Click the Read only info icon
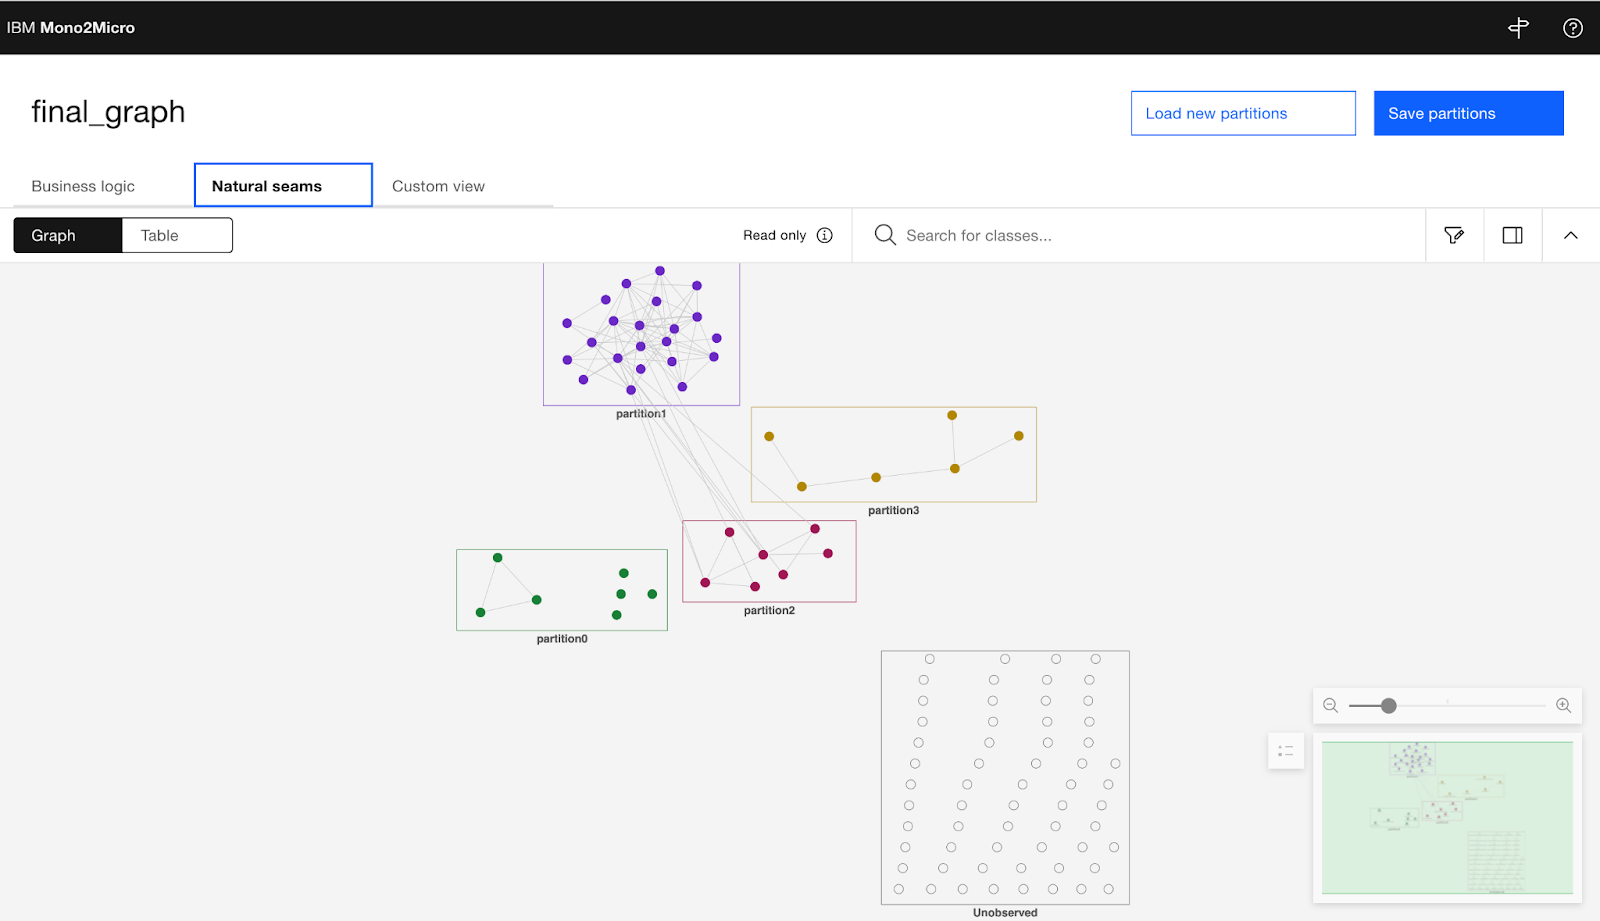The height and width of the screenshot is (921, 1600). click(x=824, y=235)
